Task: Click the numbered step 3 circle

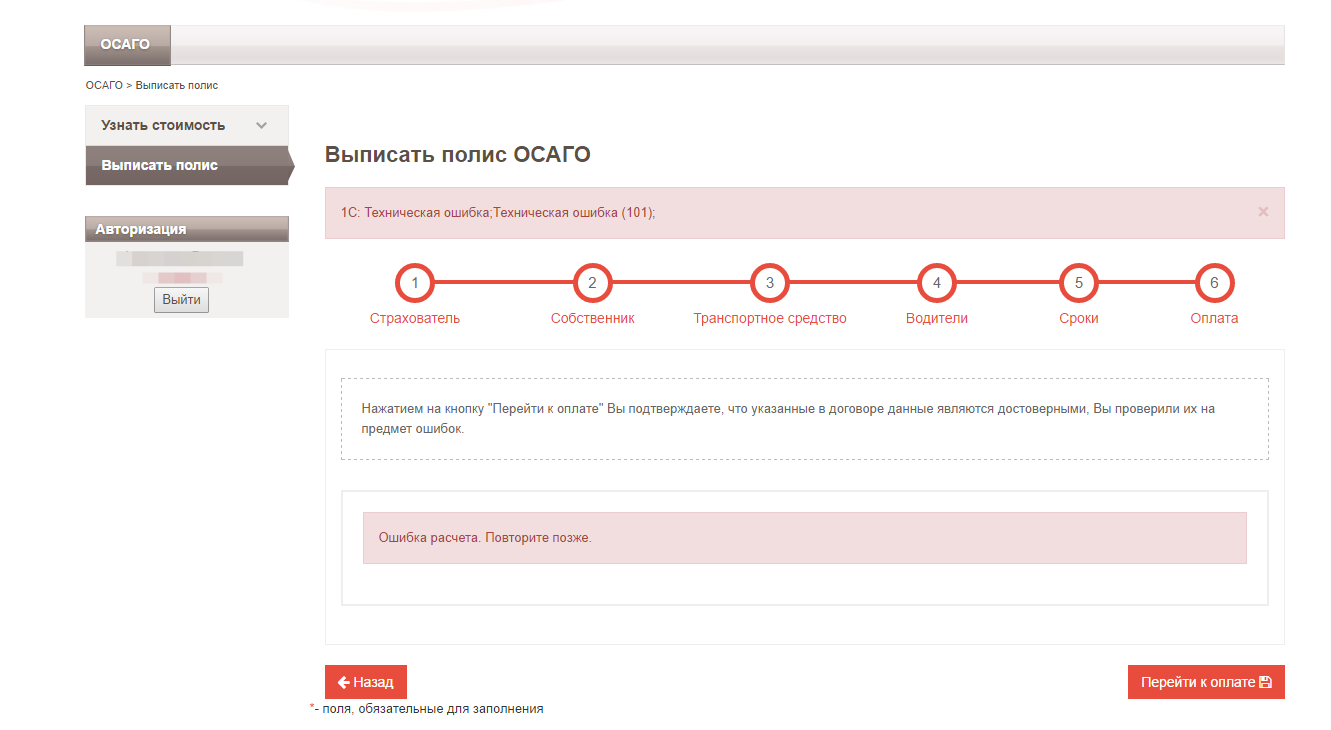Action: [769, 283]
